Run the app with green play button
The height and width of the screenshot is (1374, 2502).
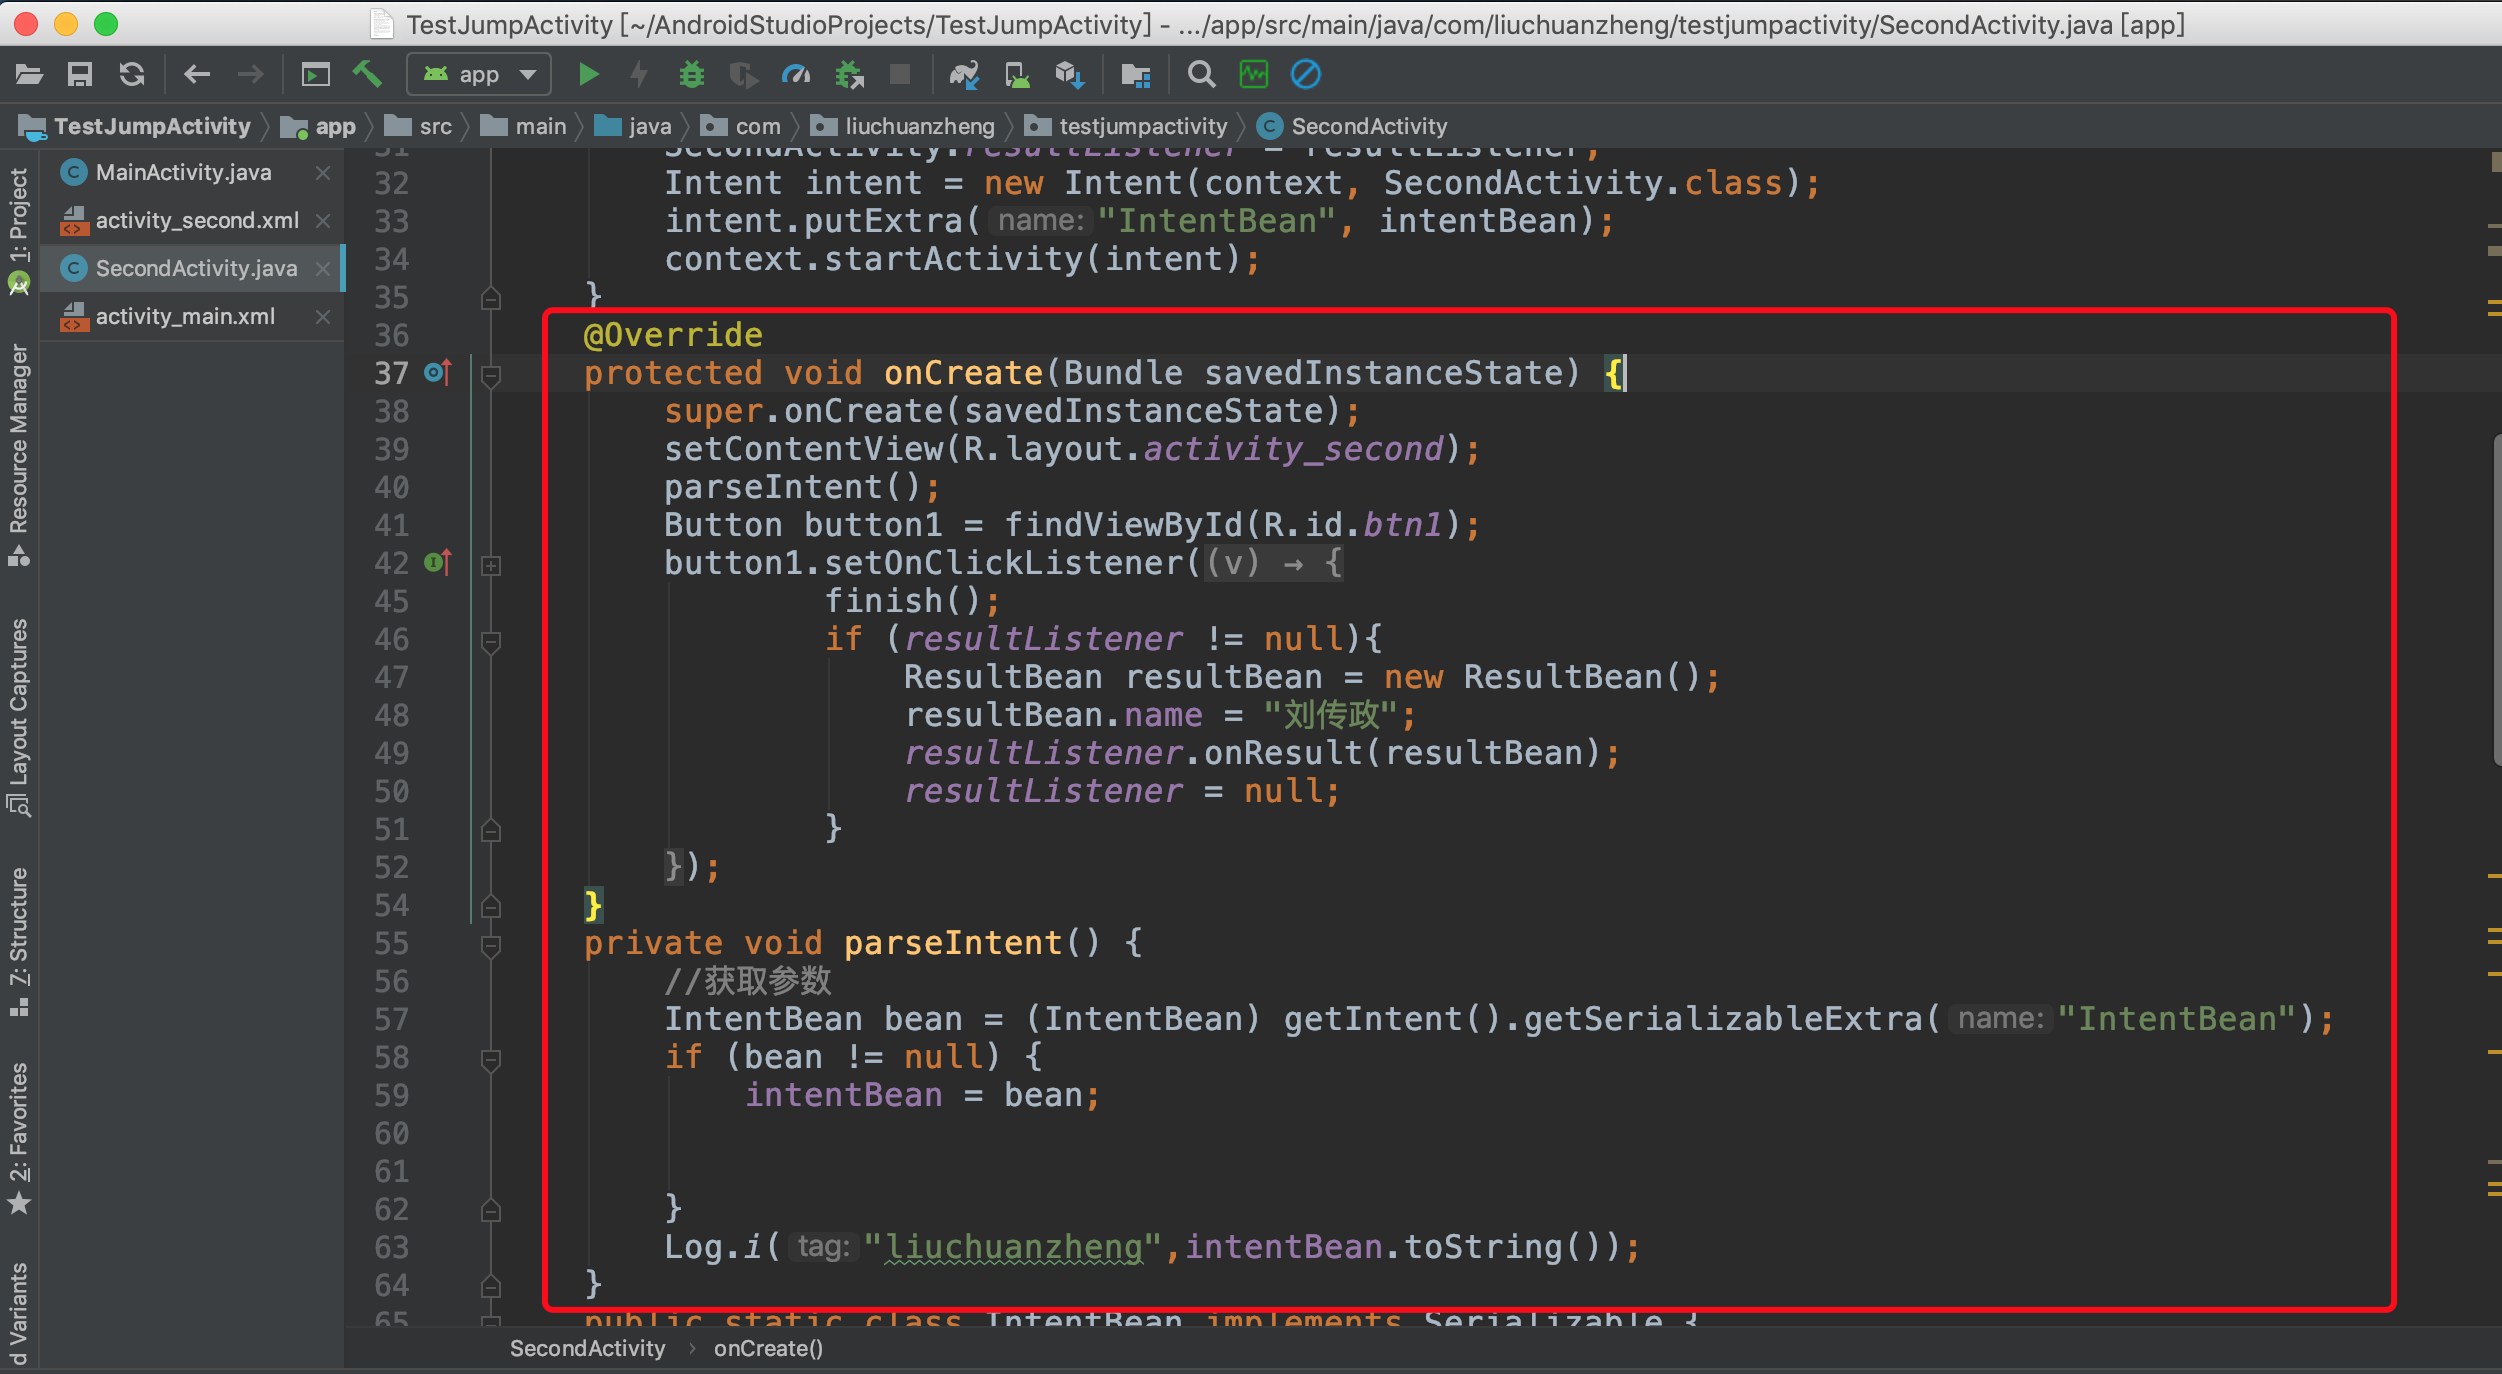click(588, 74)
